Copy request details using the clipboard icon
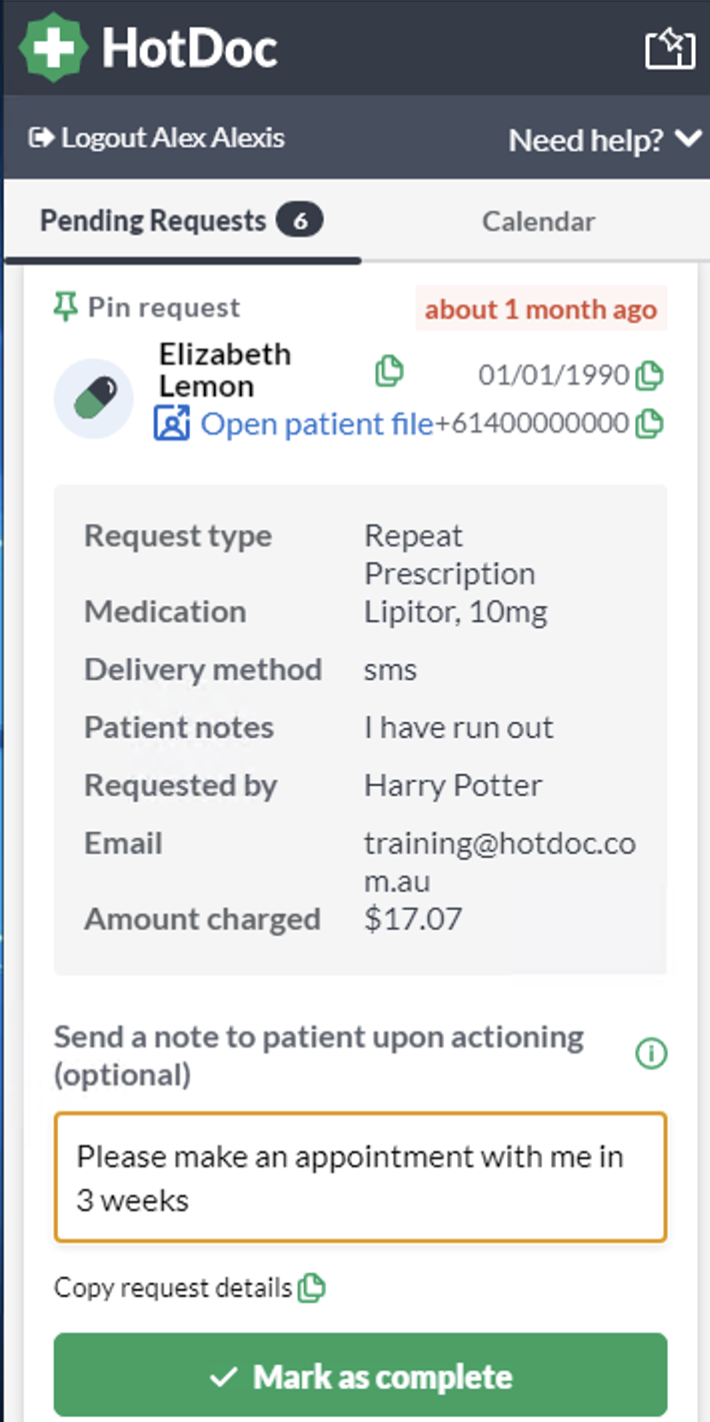 (x=310, y=1289)
